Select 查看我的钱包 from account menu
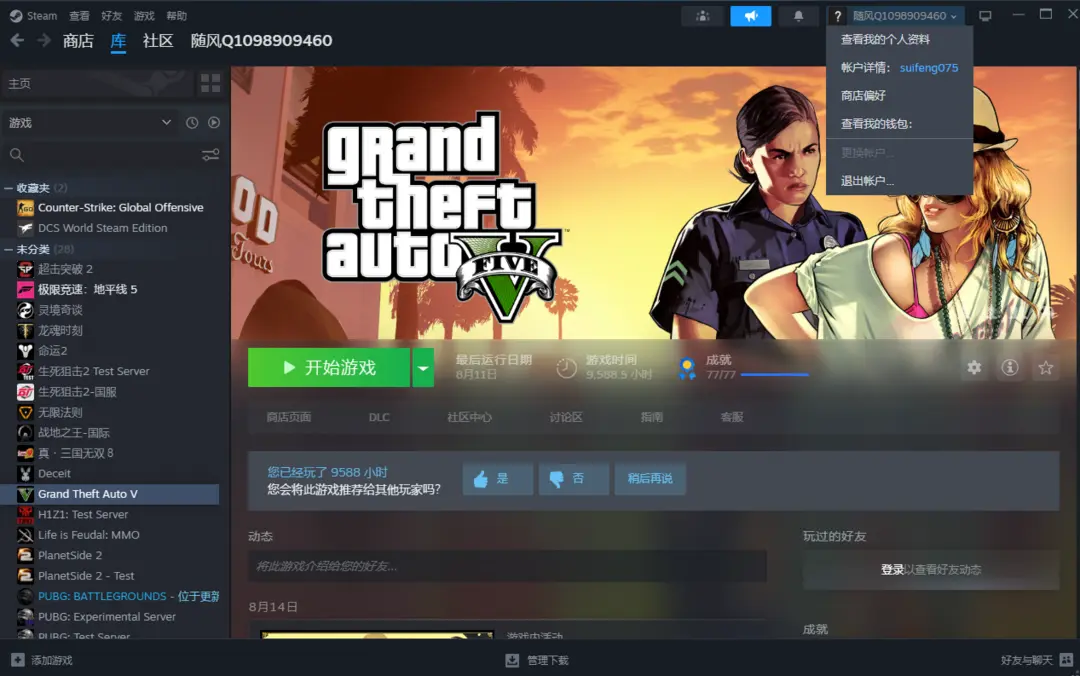 tap(876, 124)
